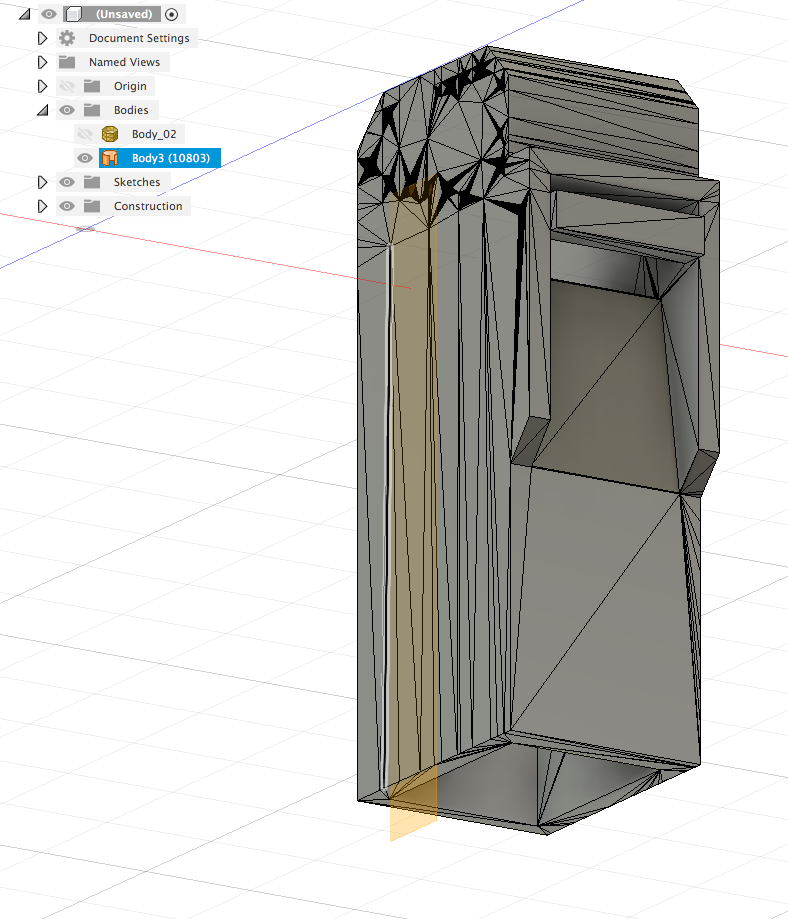Screen dimensions: 788x919
Task: Show the hidden Origin folder
Action: (x=67, y=86)
